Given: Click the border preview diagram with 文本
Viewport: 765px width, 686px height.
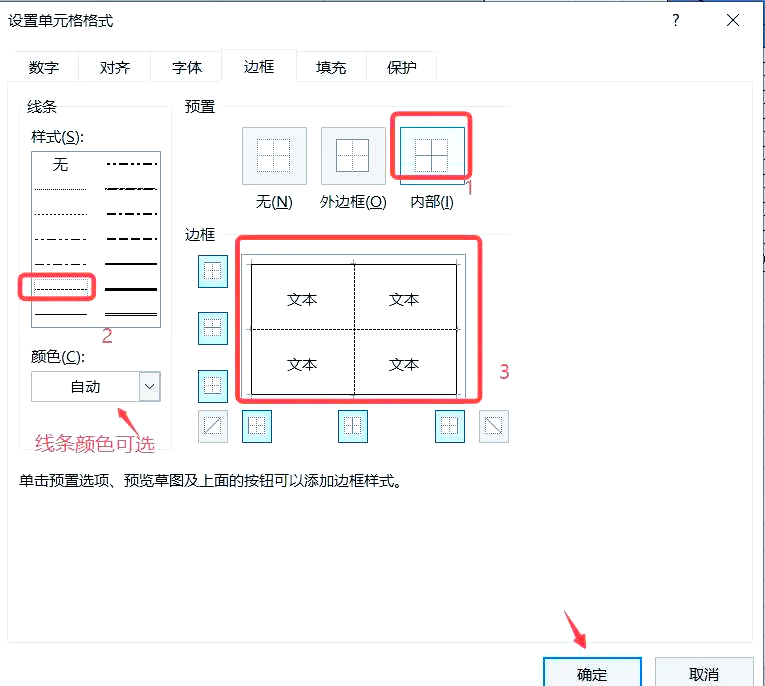Looking at the screenshot, I should coord(354,327).
